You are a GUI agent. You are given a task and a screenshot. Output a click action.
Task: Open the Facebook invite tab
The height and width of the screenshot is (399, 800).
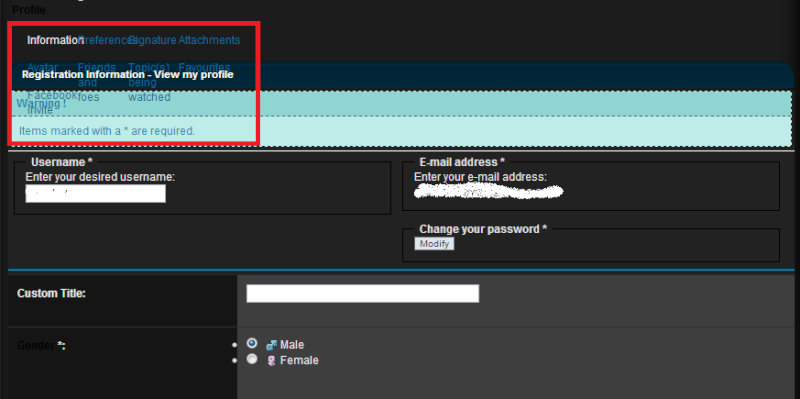tap(52, 102)
